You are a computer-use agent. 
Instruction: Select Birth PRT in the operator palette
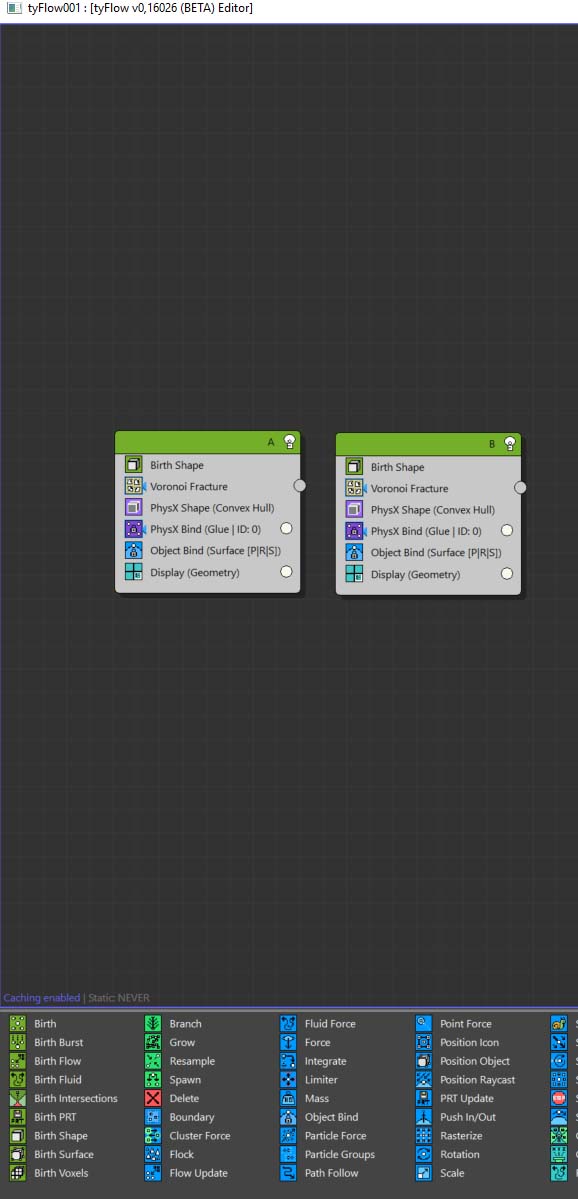pos(43,1117)
